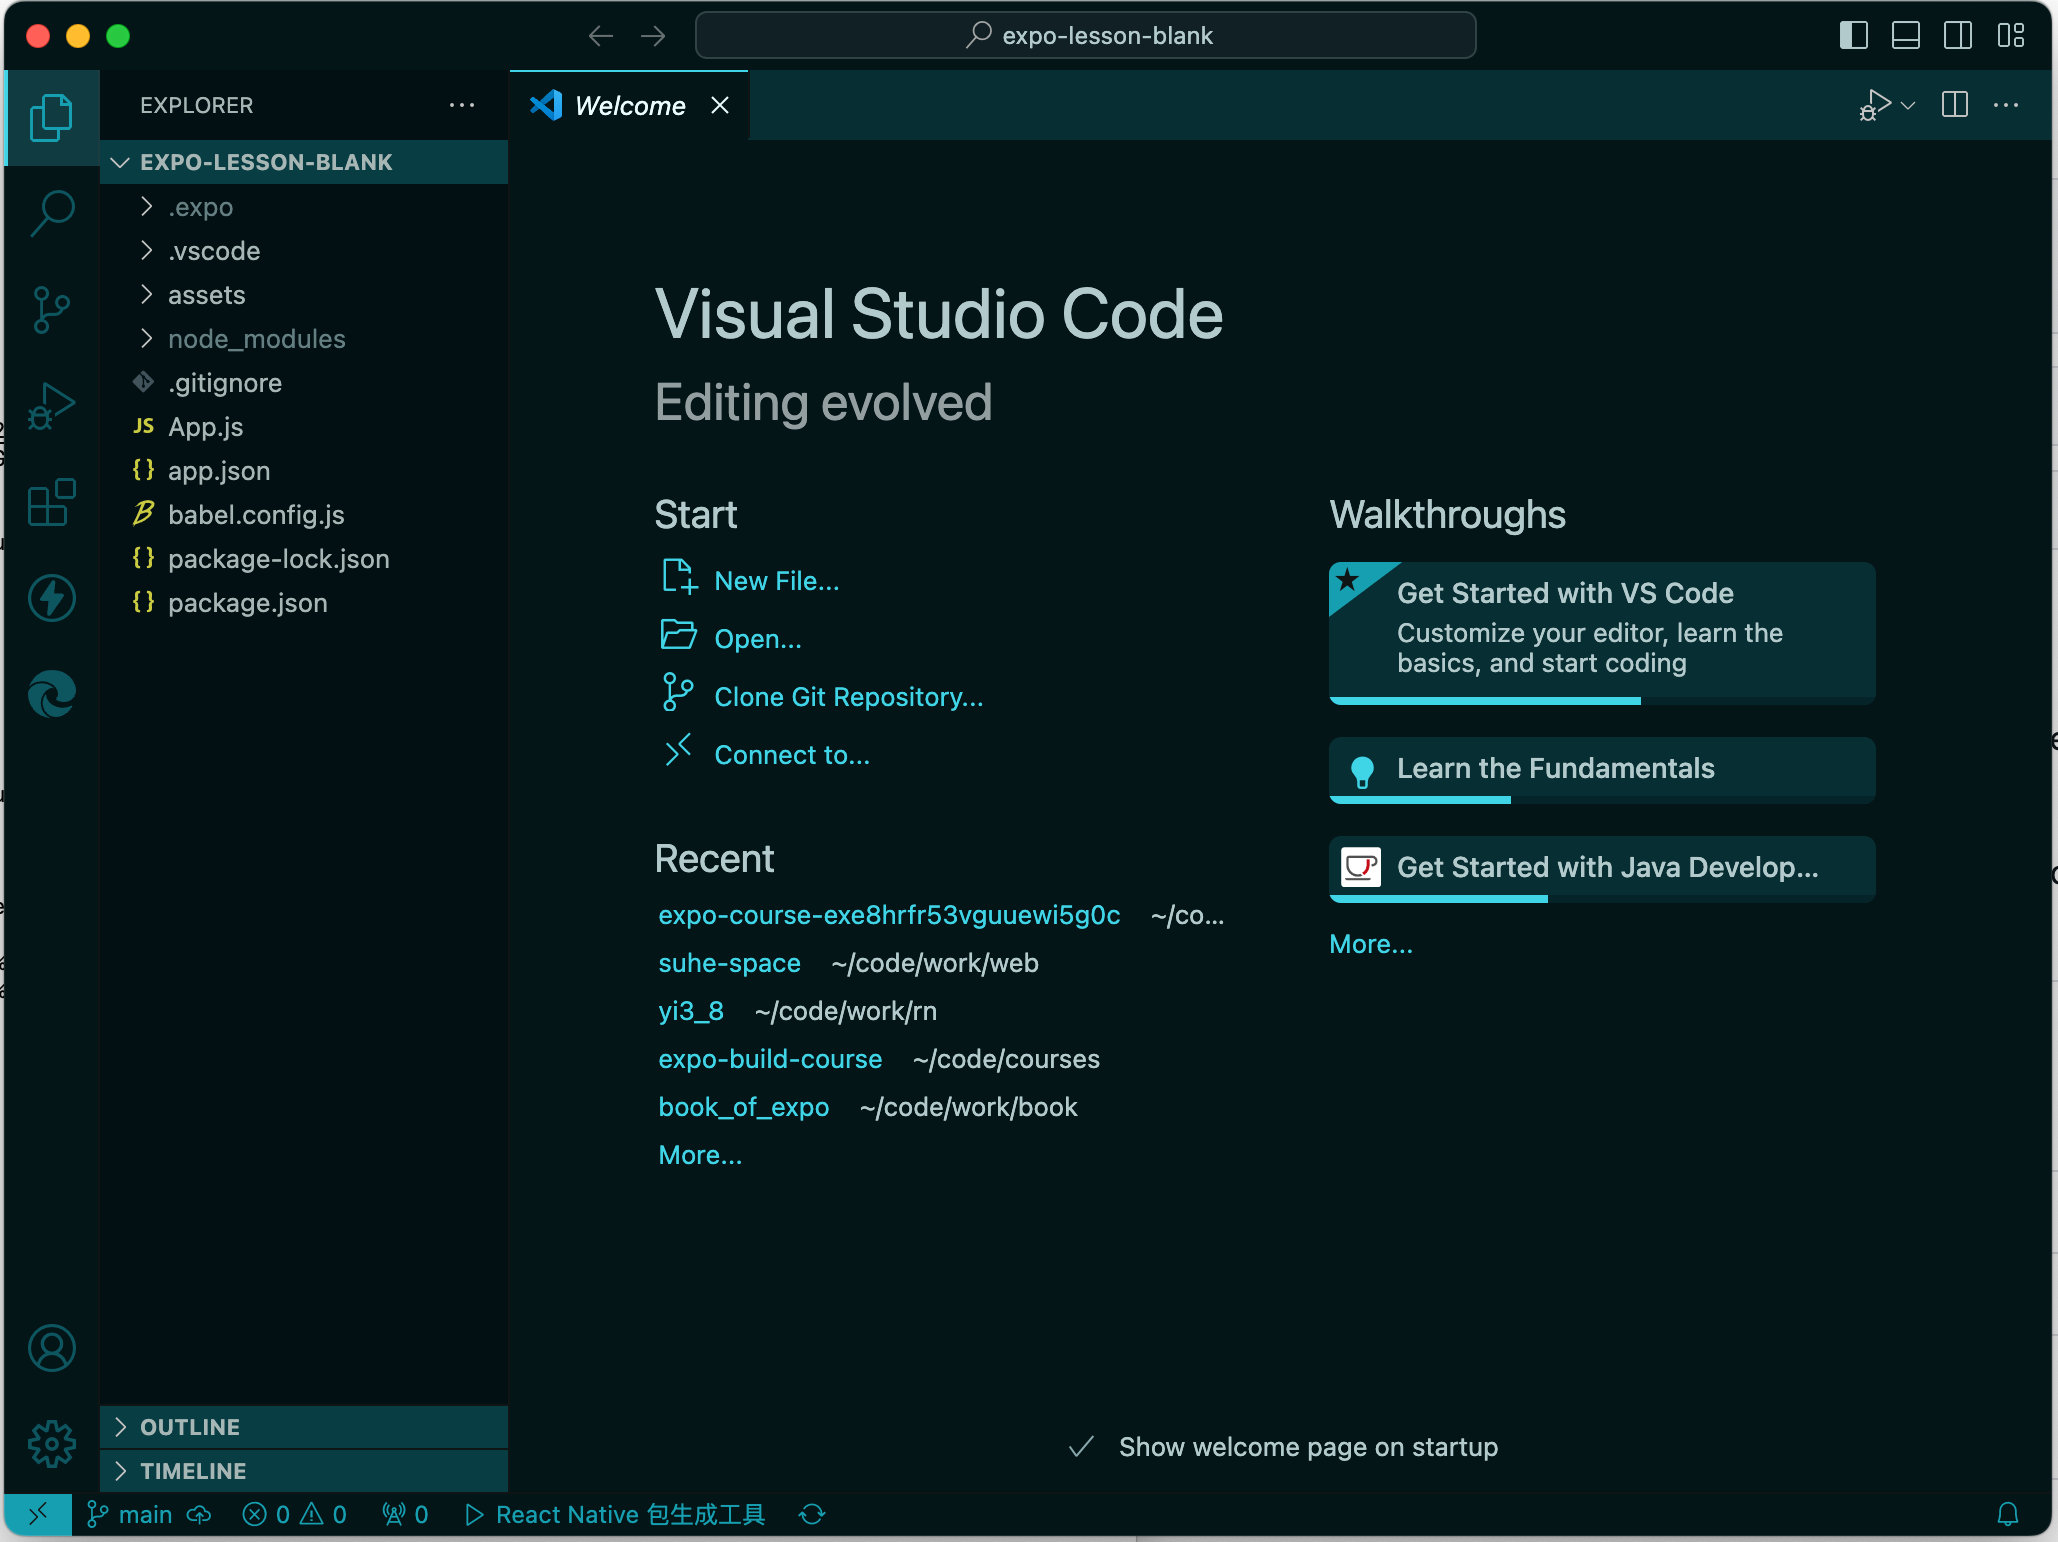Expand the OUTLINE section
The image size is (2058, 1542).
tap(304, 1427)
